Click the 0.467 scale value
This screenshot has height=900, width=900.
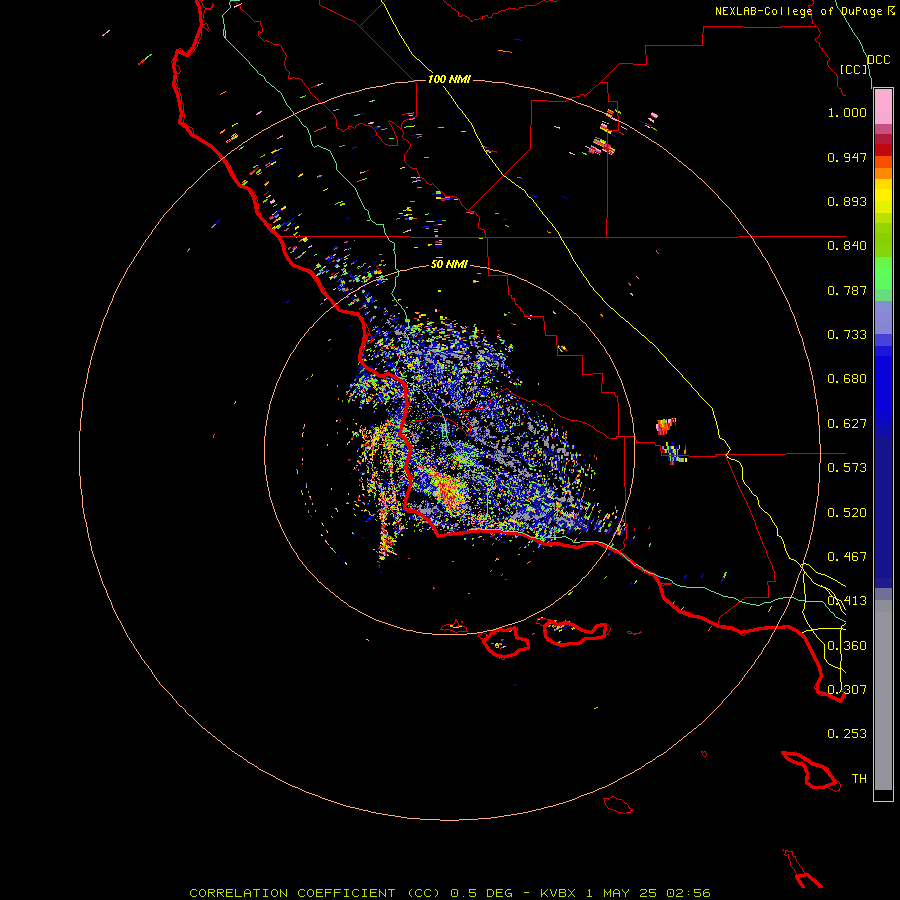pos(847,557)
